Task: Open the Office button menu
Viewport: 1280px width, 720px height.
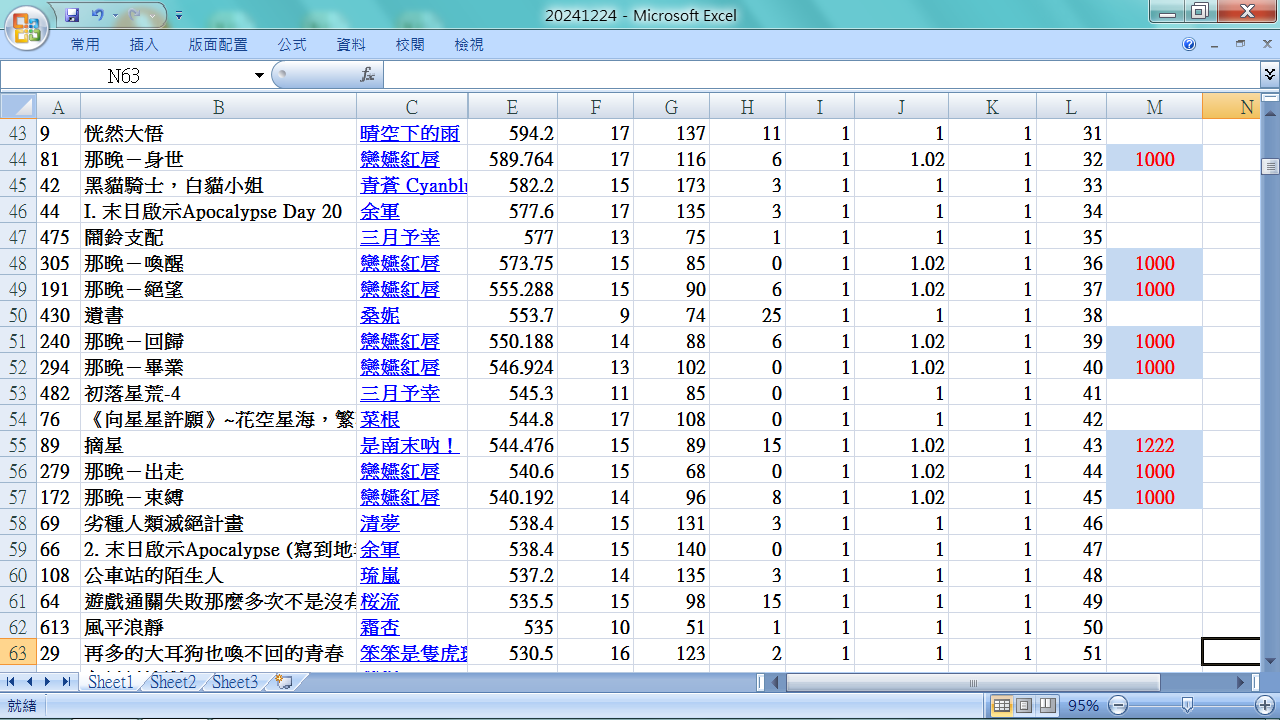Action: pos(26,26)
